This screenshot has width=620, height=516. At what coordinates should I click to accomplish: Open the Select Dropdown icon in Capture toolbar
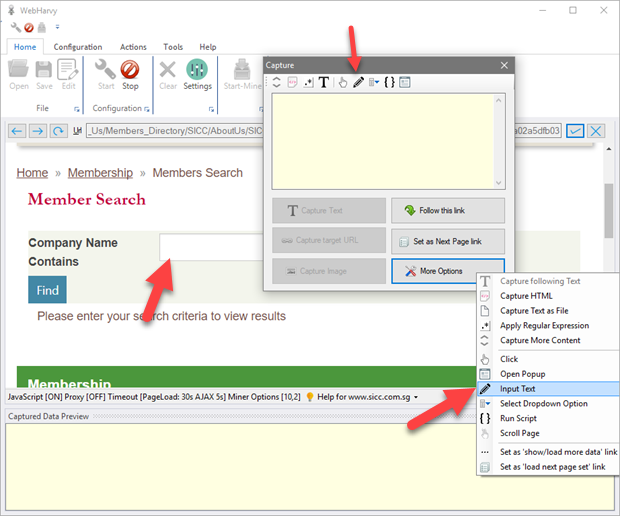point(374,83)
